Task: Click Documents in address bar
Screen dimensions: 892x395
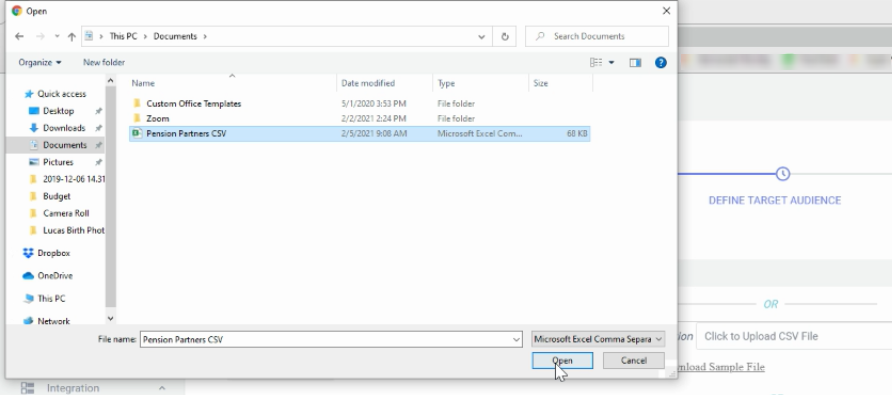Action: point(175,36)
